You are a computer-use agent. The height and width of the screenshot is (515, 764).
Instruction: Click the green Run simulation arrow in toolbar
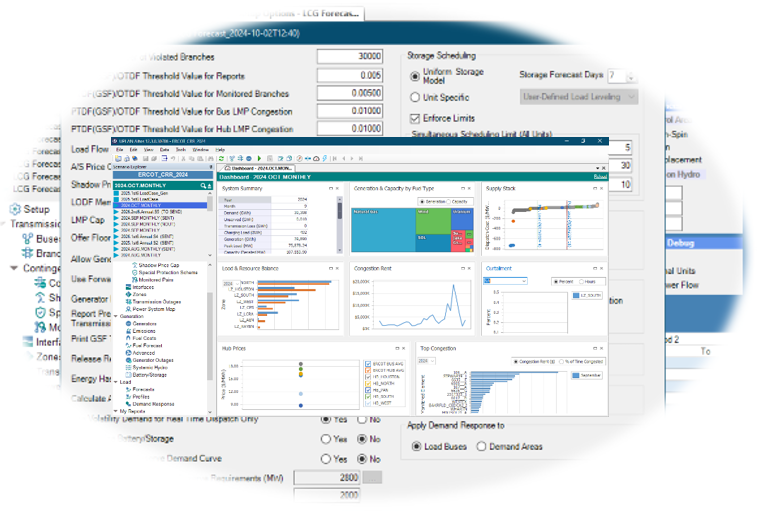coord(259,158)
